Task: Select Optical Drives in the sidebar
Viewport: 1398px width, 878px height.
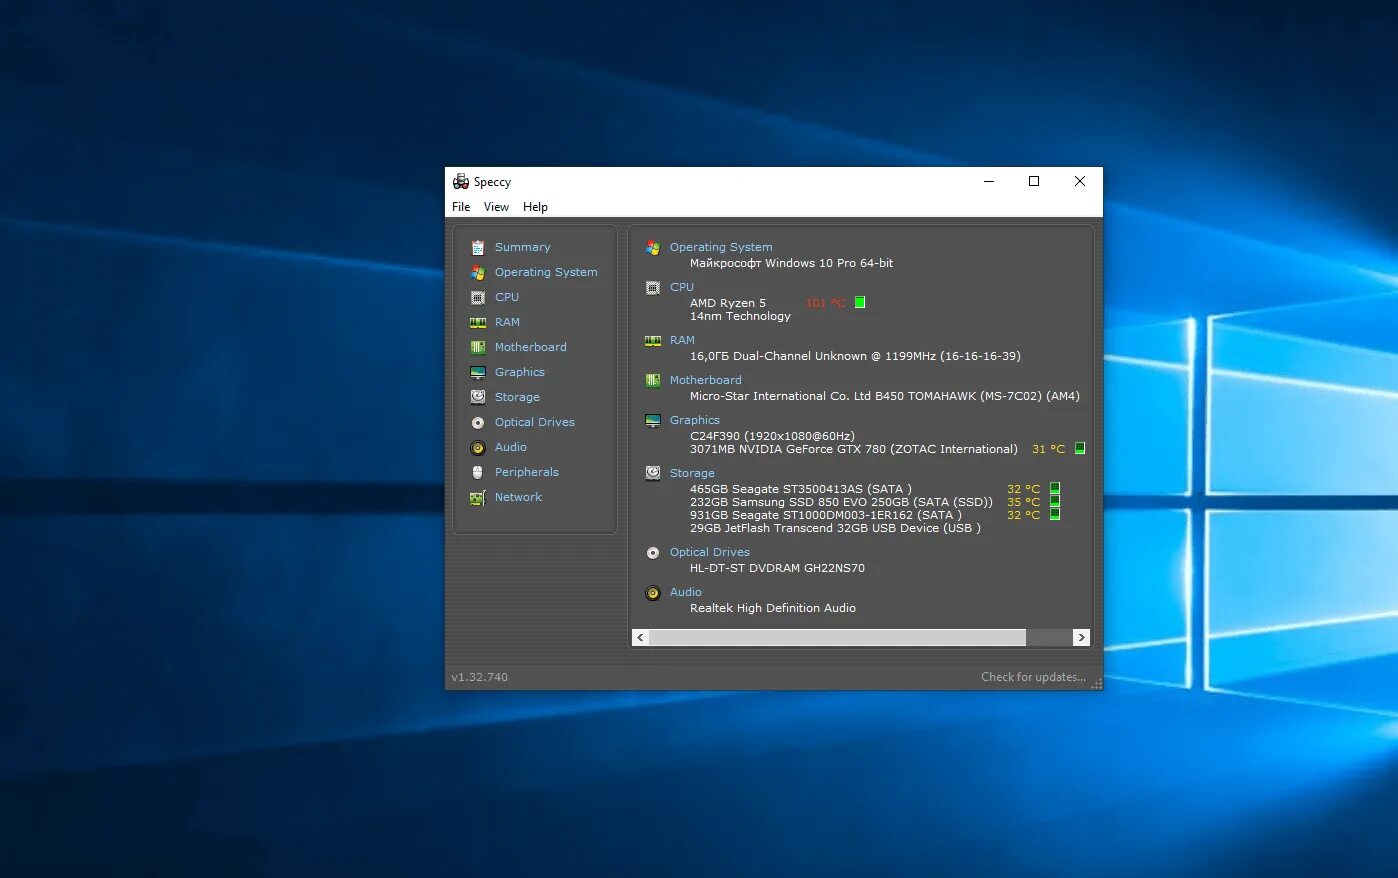Action: (535, 422)
